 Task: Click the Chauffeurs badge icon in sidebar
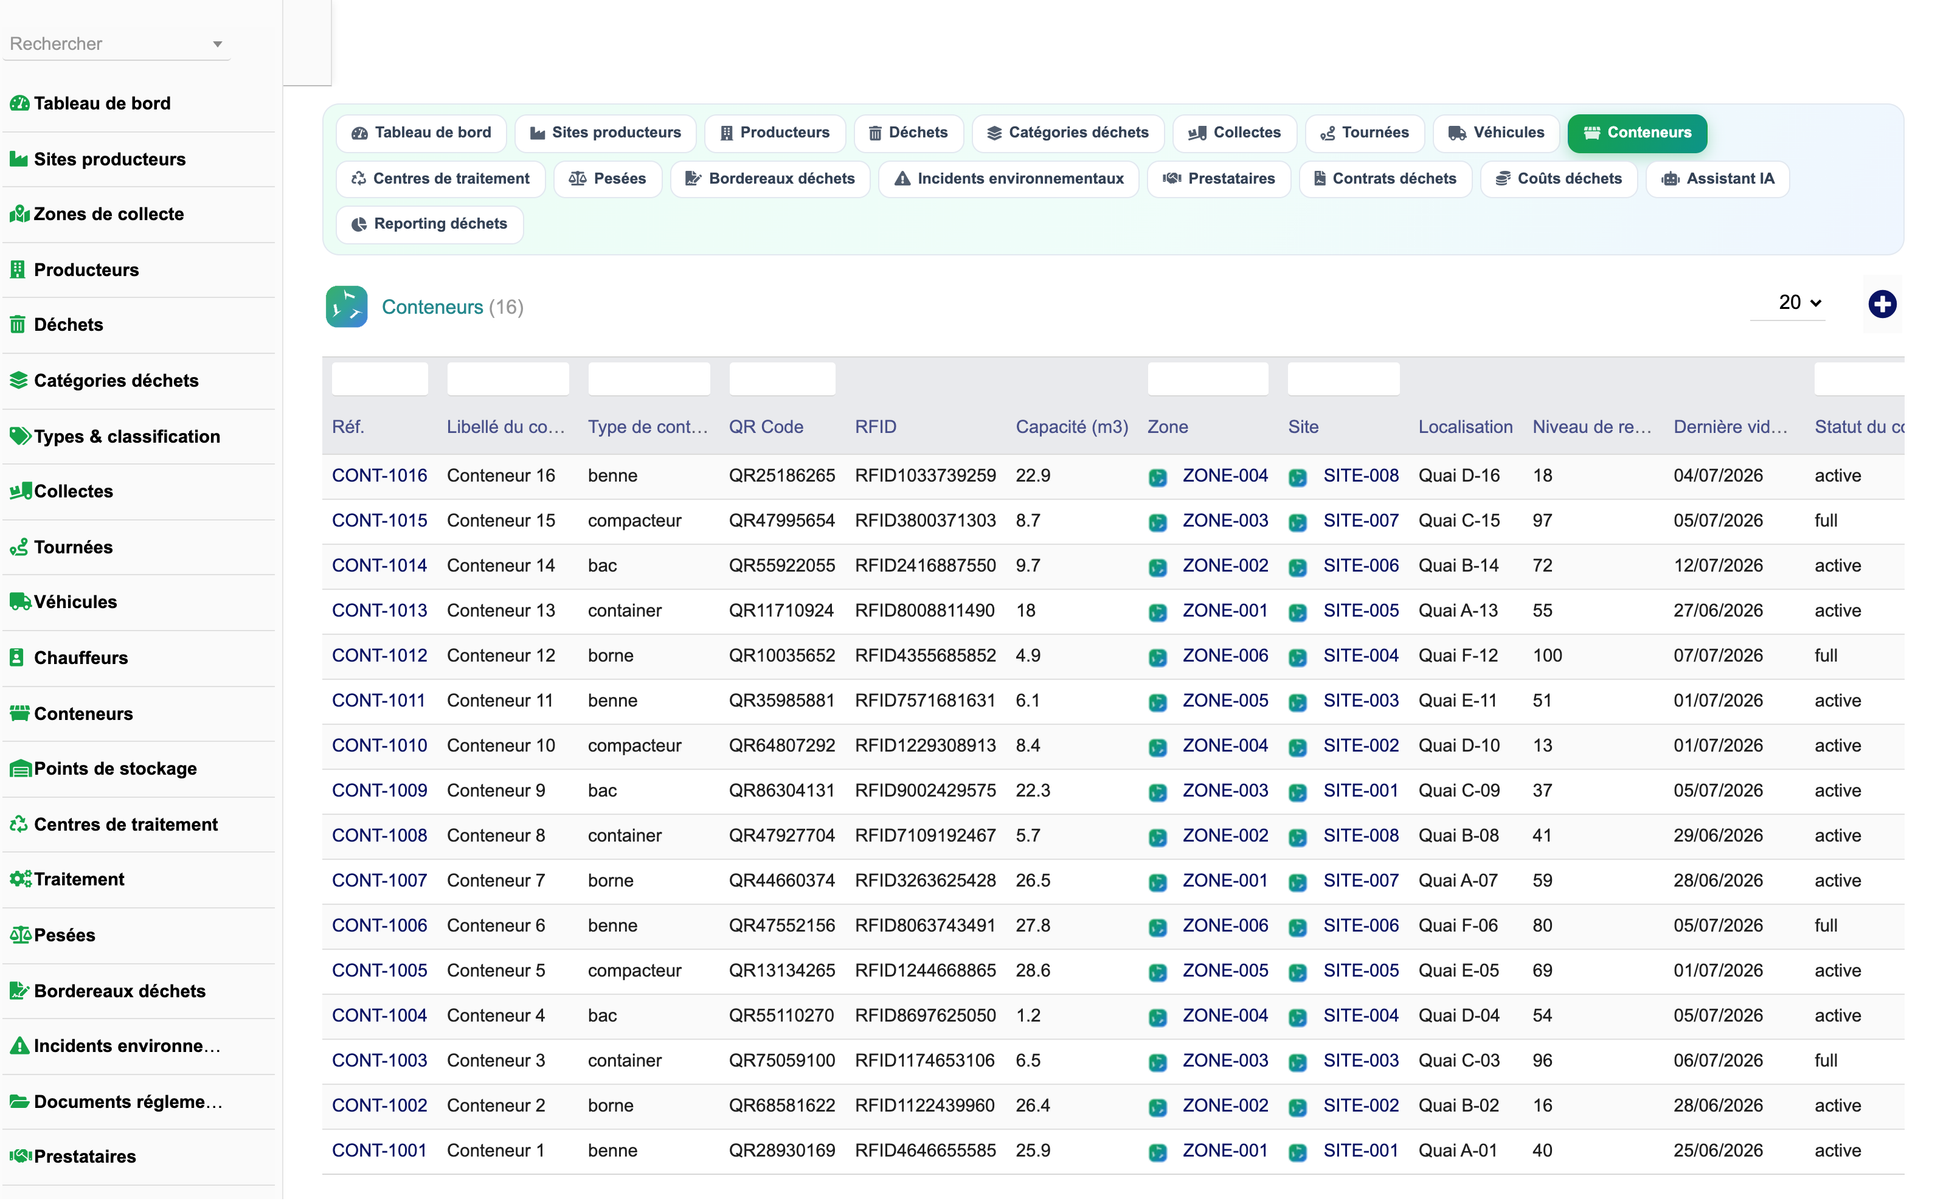click(x=17, y=658)
